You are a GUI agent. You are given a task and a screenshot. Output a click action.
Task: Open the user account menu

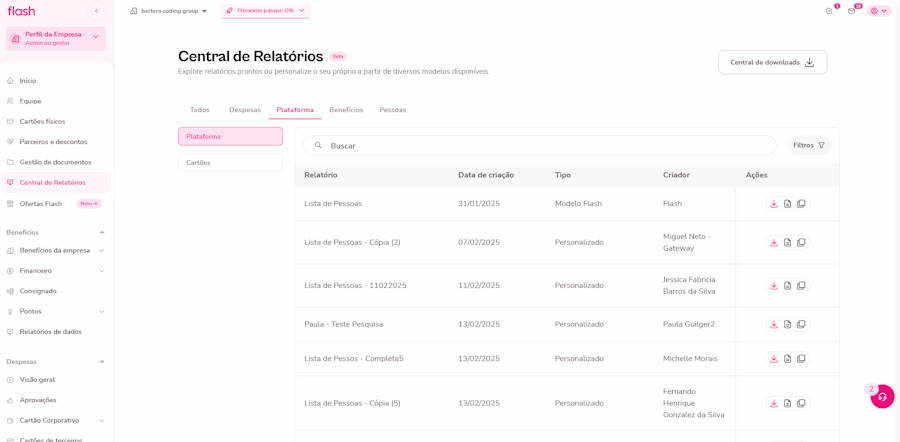point(878,11)
